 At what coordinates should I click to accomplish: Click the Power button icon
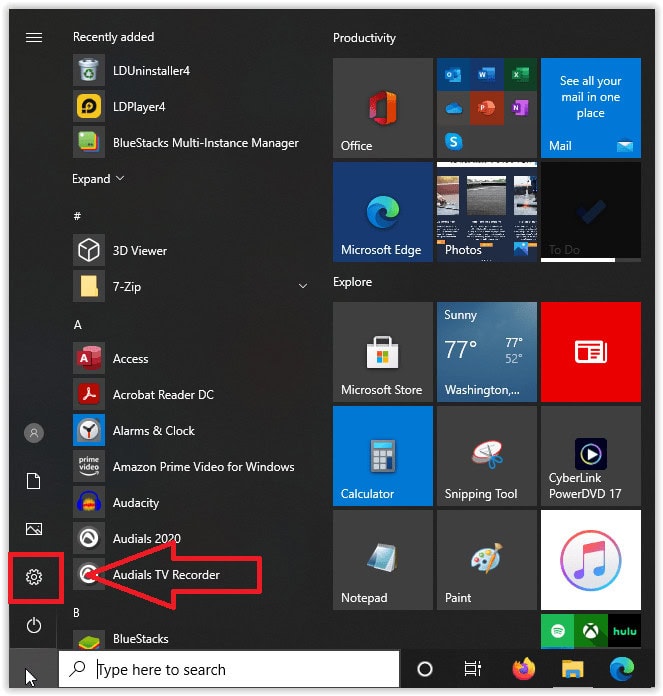click(x=34, y=625)
